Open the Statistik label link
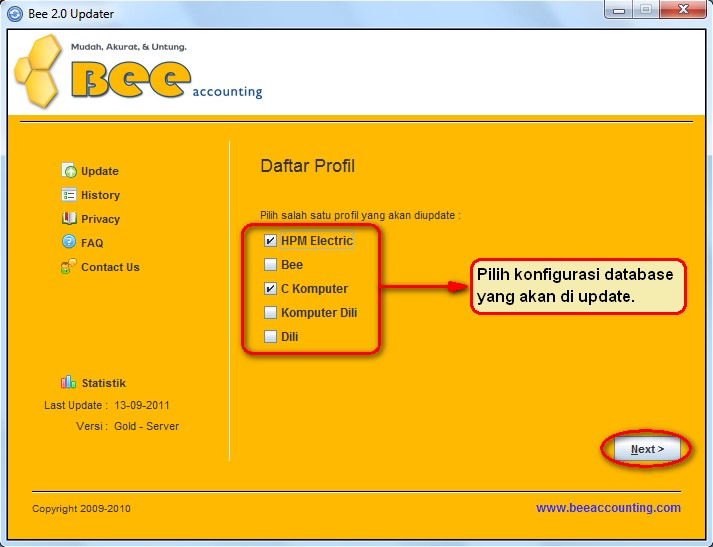713x547 pixels. [x=103, y=383]
